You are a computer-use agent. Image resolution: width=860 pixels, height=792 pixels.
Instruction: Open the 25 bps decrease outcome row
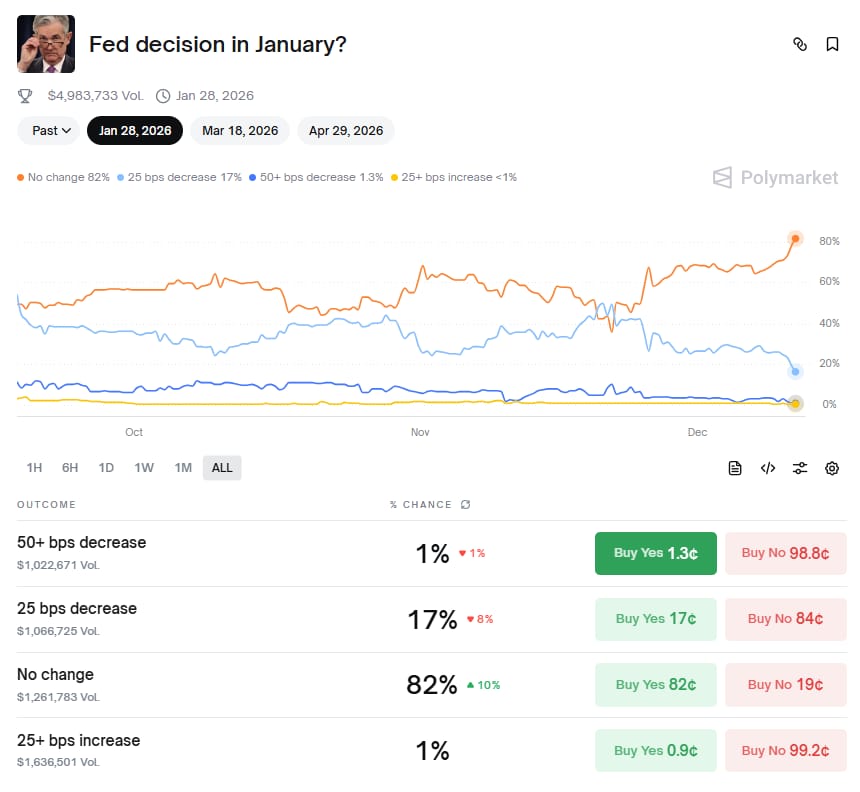(77, 609)
